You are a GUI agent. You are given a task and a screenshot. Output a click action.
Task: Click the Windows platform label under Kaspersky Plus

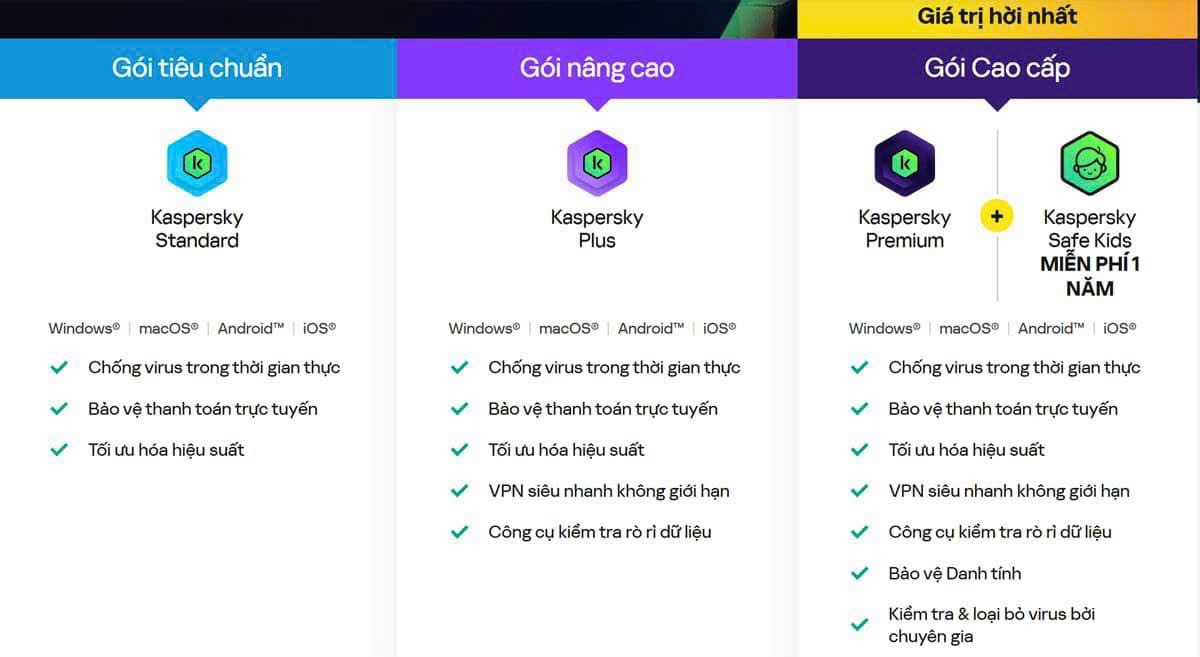(484, 328)
